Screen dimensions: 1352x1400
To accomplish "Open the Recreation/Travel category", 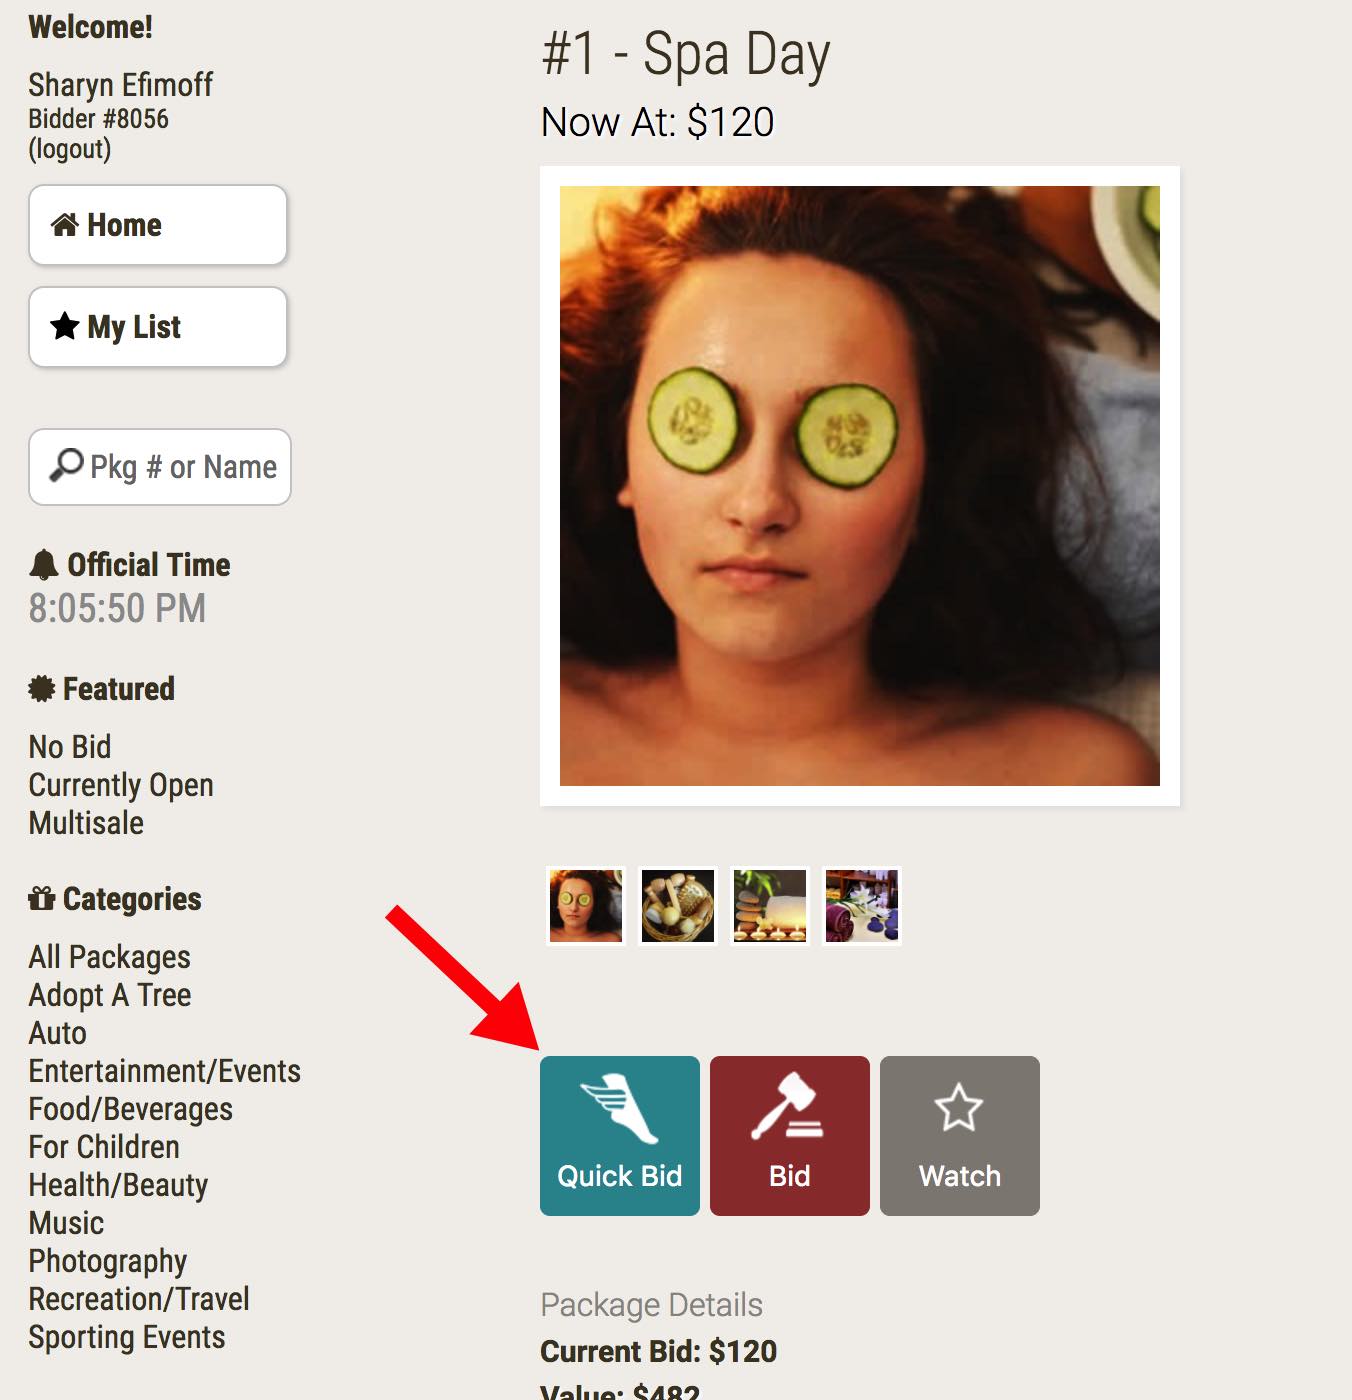I will (139, 1299).
